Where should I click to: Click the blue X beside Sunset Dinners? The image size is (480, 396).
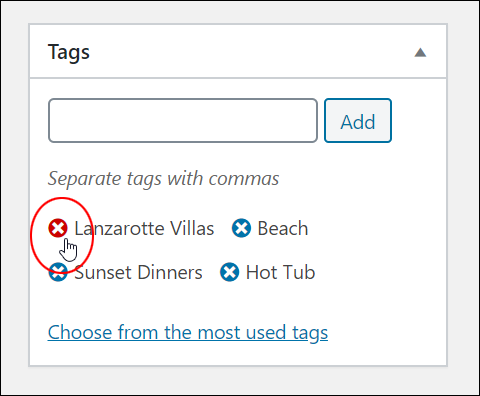[58, 272]
